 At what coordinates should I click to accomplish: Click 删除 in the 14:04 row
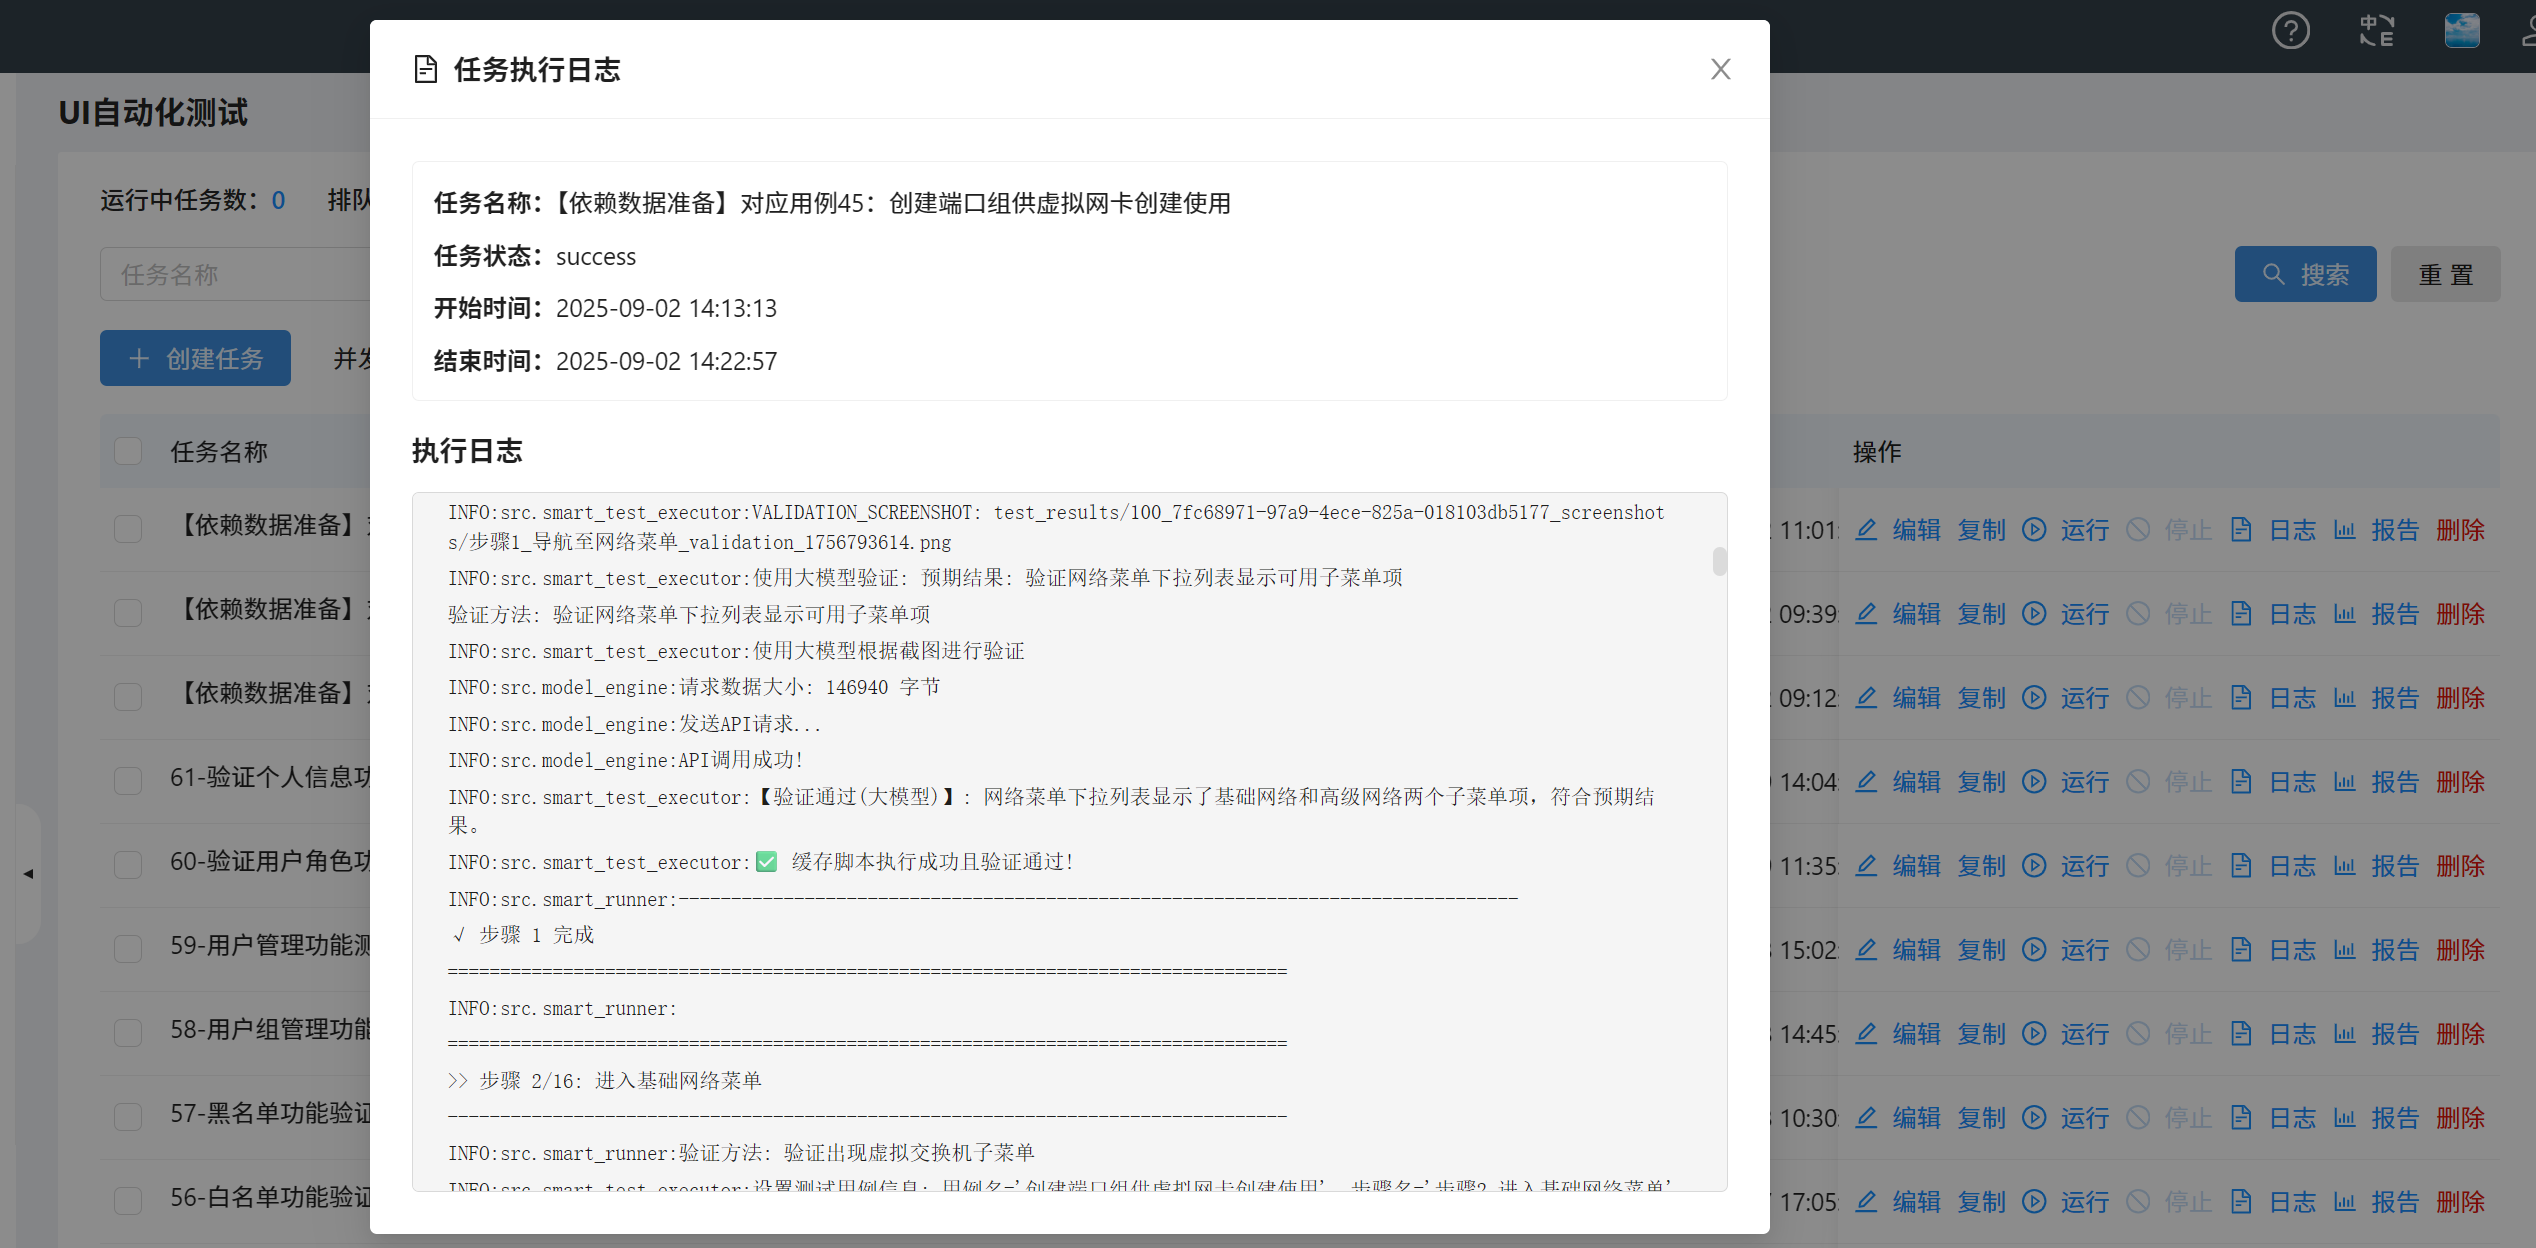point(2460,782)
